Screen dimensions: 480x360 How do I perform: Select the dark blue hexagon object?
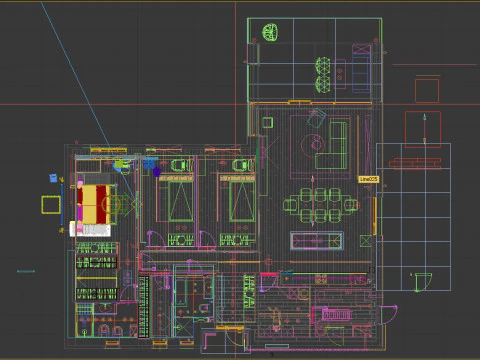point(157,172)
